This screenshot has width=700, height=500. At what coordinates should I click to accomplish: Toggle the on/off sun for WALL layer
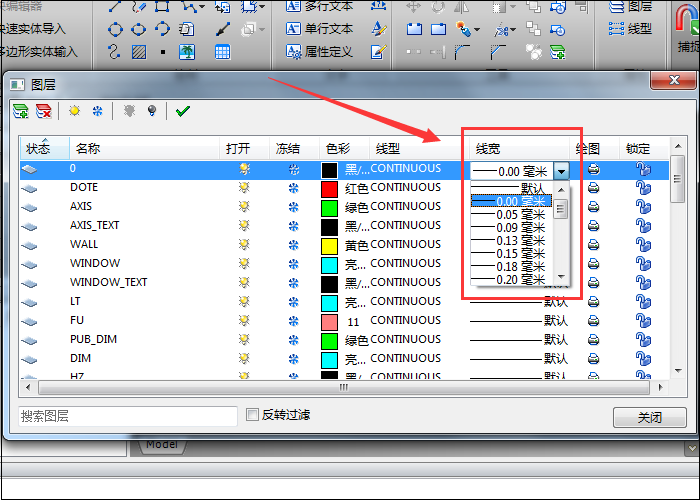tap(244, 245)
